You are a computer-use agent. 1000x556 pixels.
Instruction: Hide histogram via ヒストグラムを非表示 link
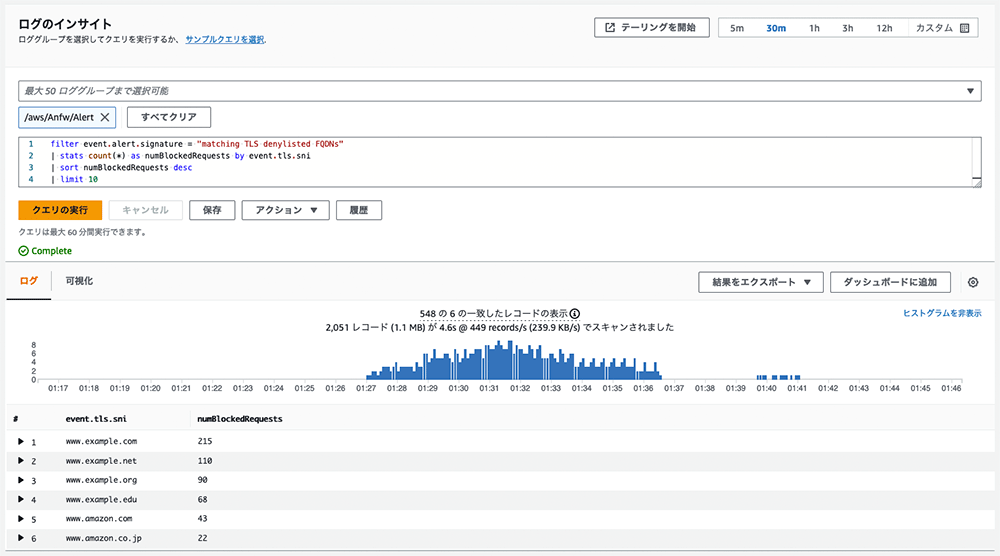tap(942, 313)
